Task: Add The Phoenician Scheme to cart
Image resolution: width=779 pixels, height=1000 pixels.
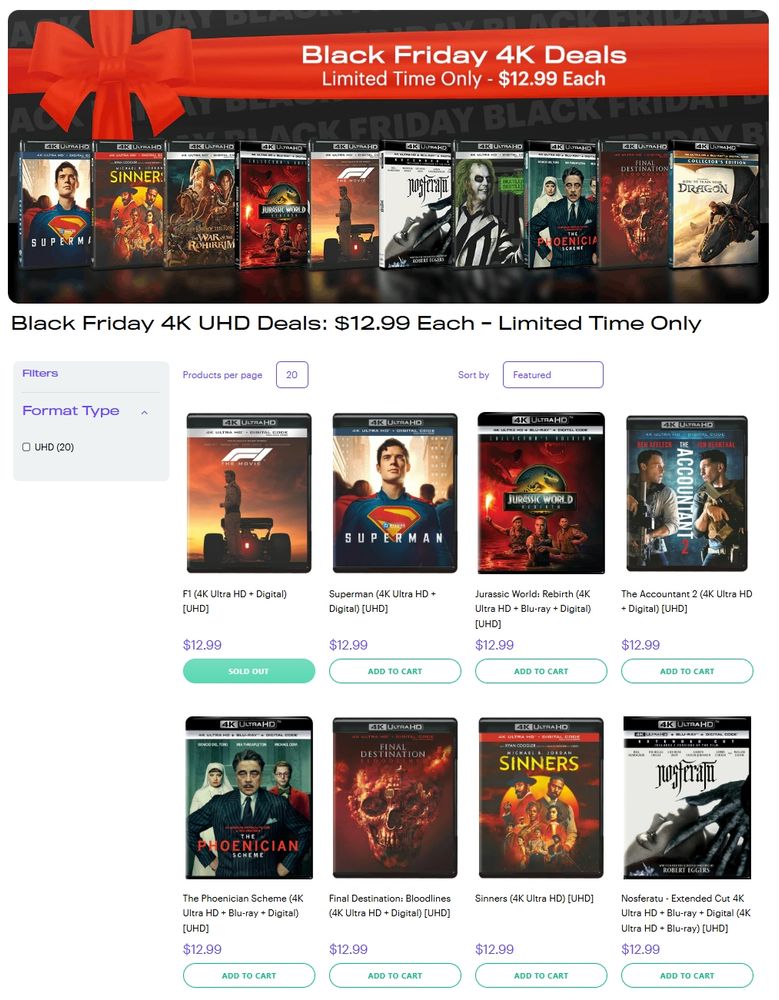Action: pyautogui.click(x=249, y=976)
